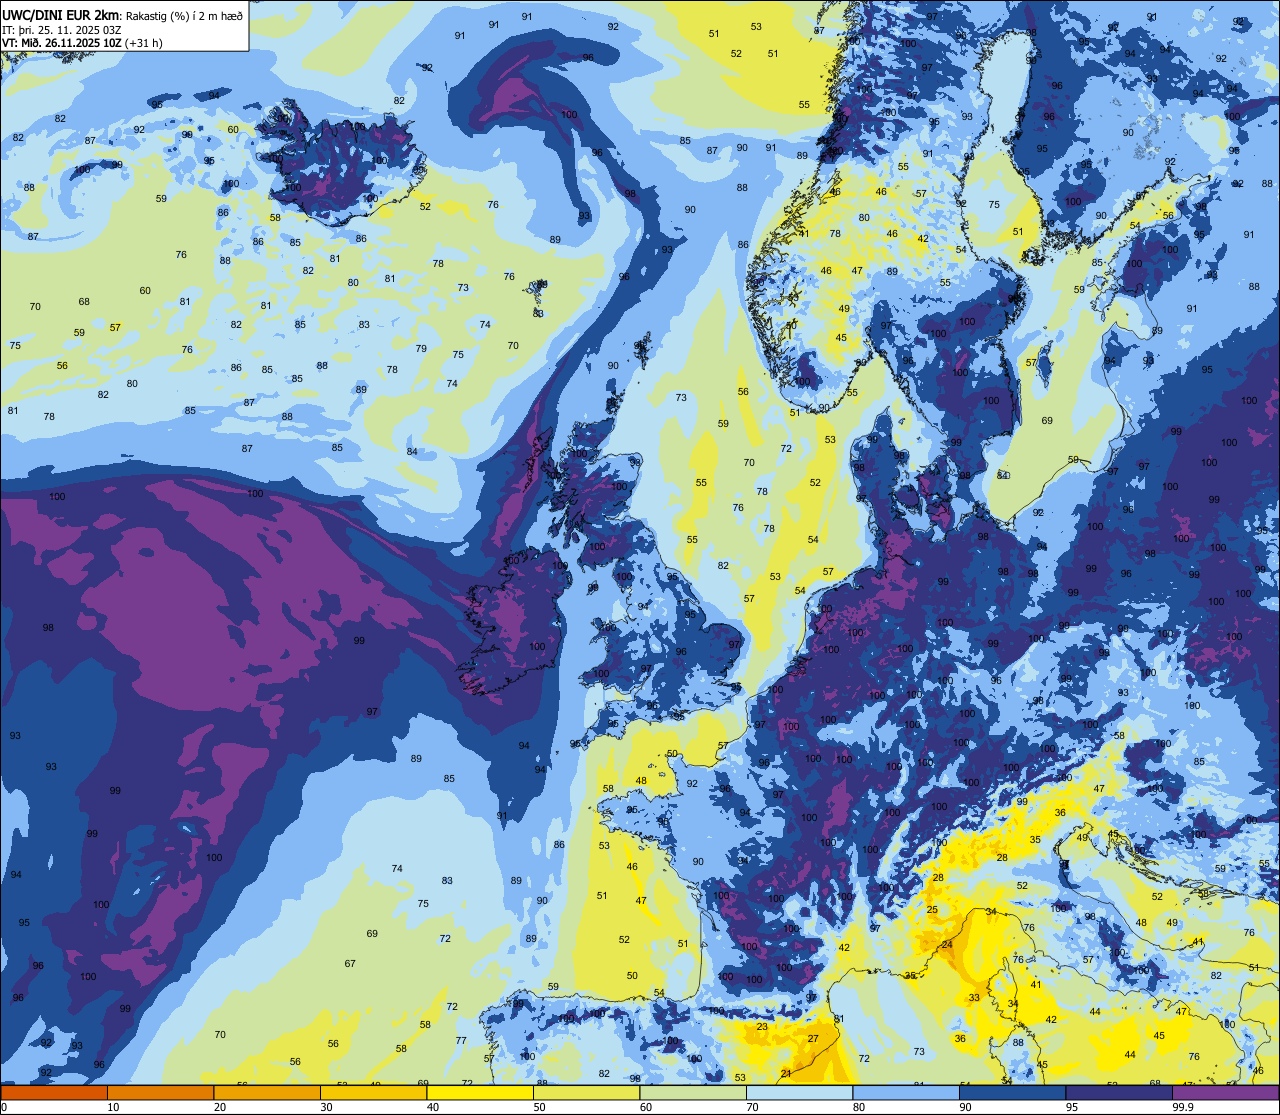Pick the 50–60 pale yellow legend segment

pyautogui.click(x=586, y=1092)
